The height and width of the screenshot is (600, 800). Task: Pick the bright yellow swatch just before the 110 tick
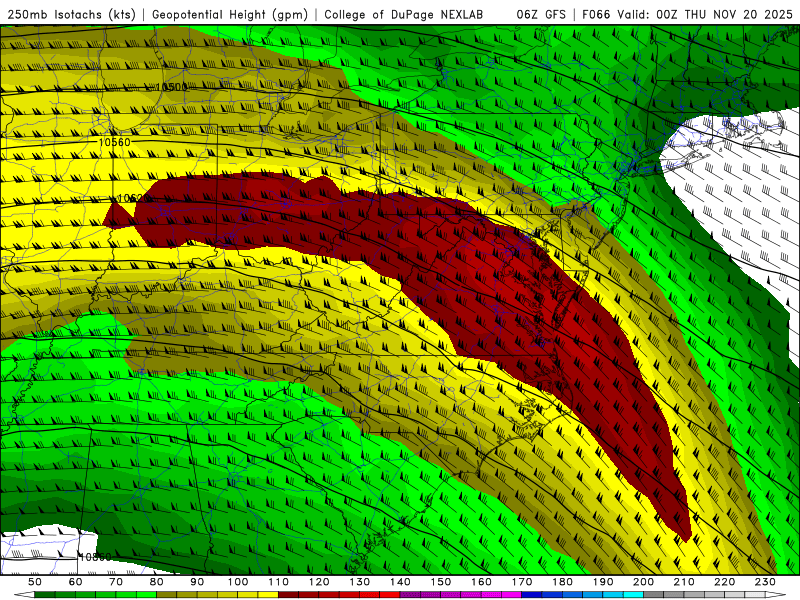click(x=268, y=595)
